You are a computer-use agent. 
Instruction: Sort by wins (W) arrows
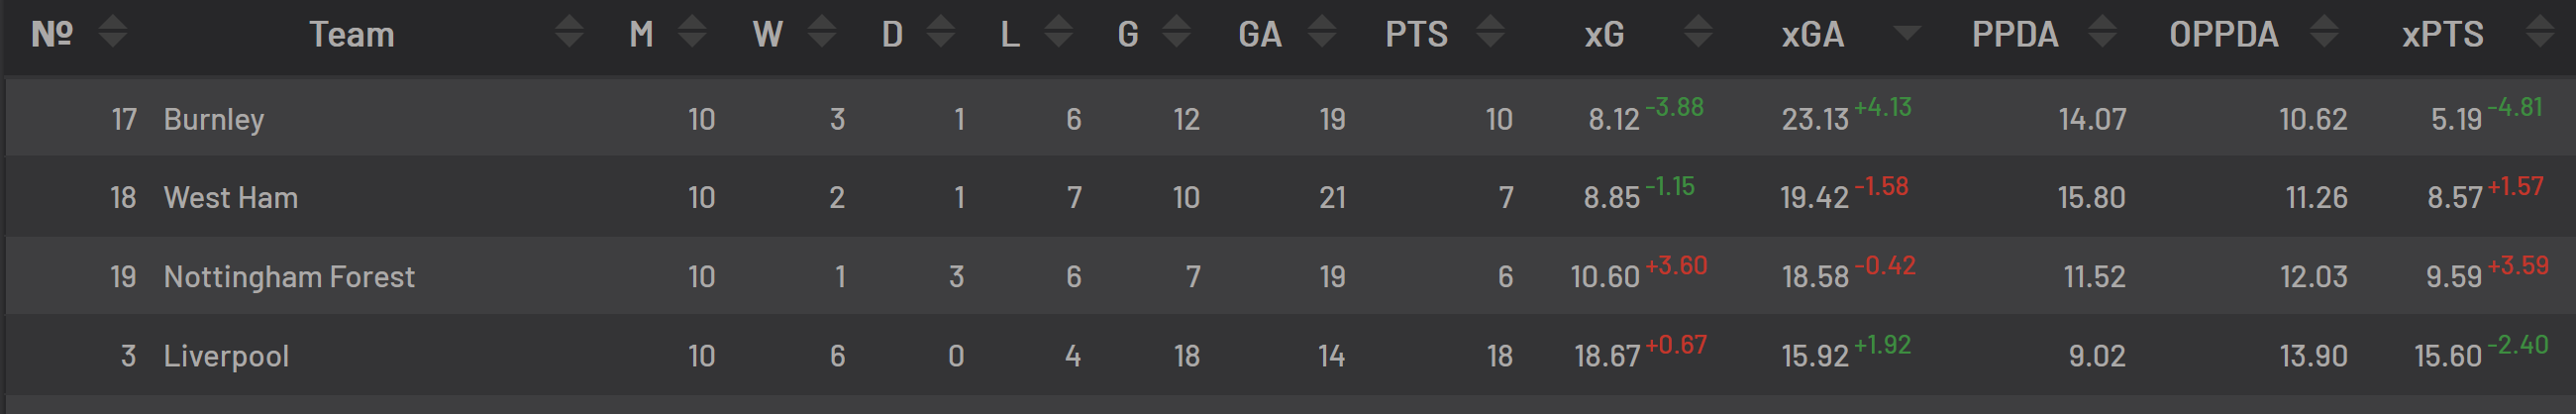click(x=822, y=32)
